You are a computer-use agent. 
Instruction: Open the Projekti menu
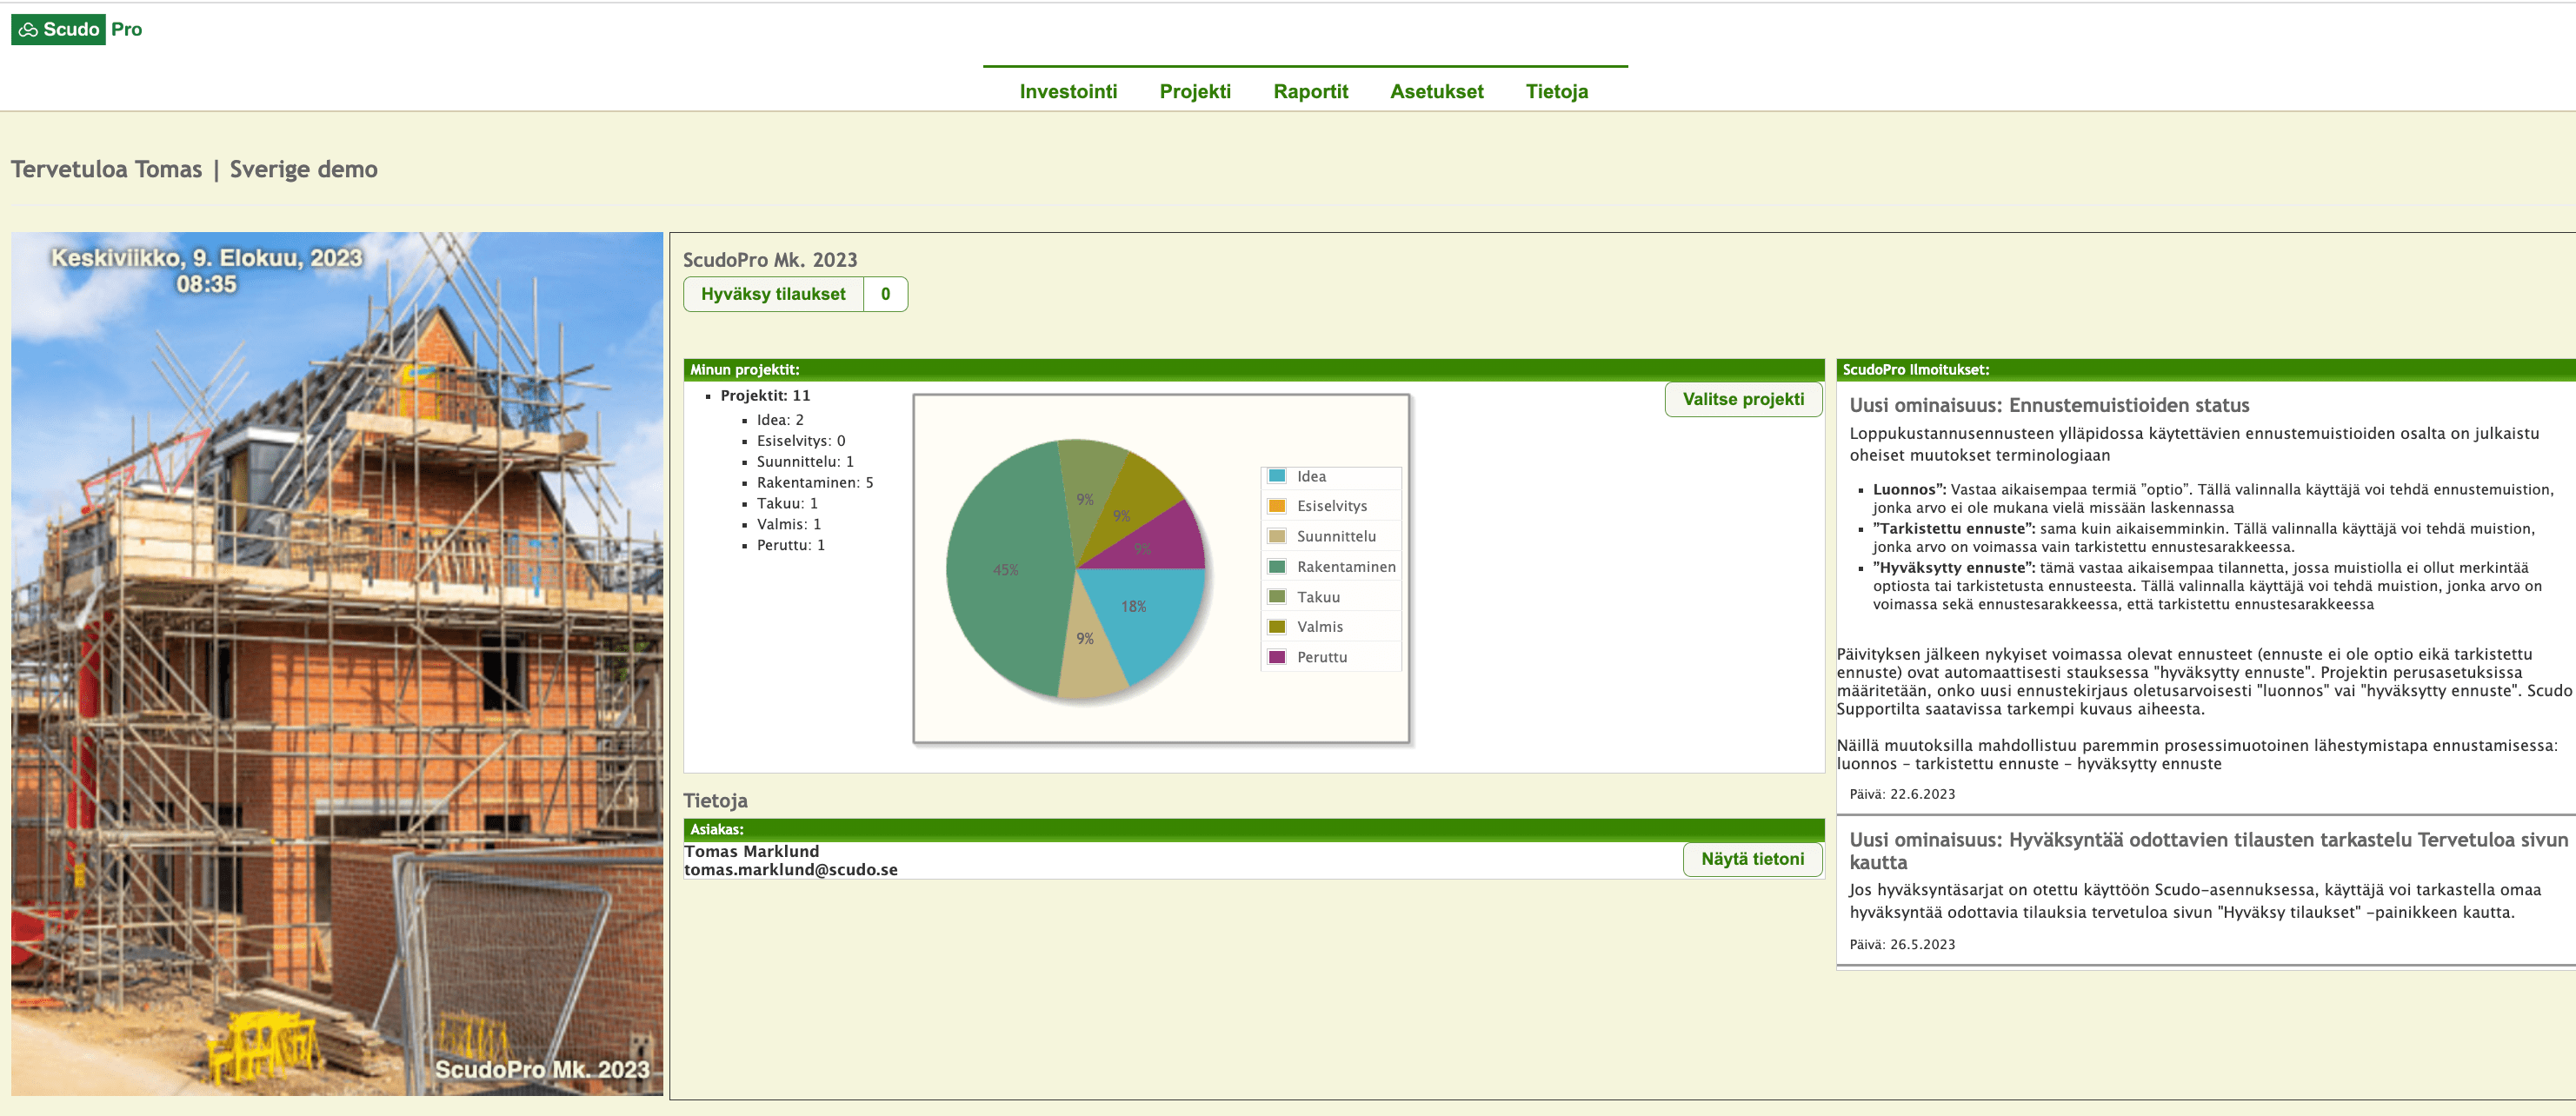pyautogui.click(x=1195, y=91)
